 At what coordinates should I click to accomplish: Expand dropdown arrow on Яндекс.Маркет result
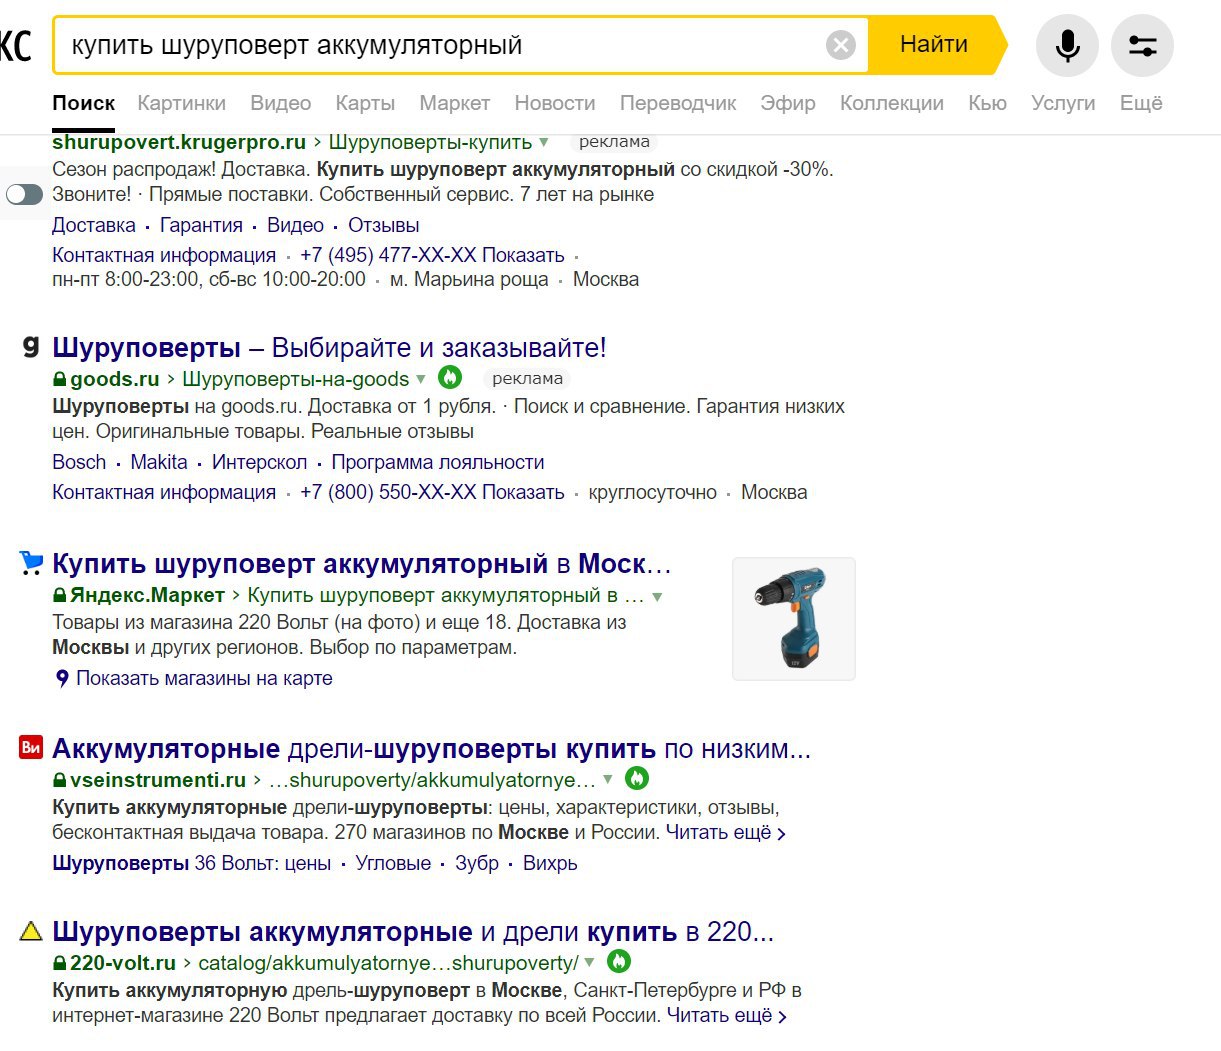(657, 597)
